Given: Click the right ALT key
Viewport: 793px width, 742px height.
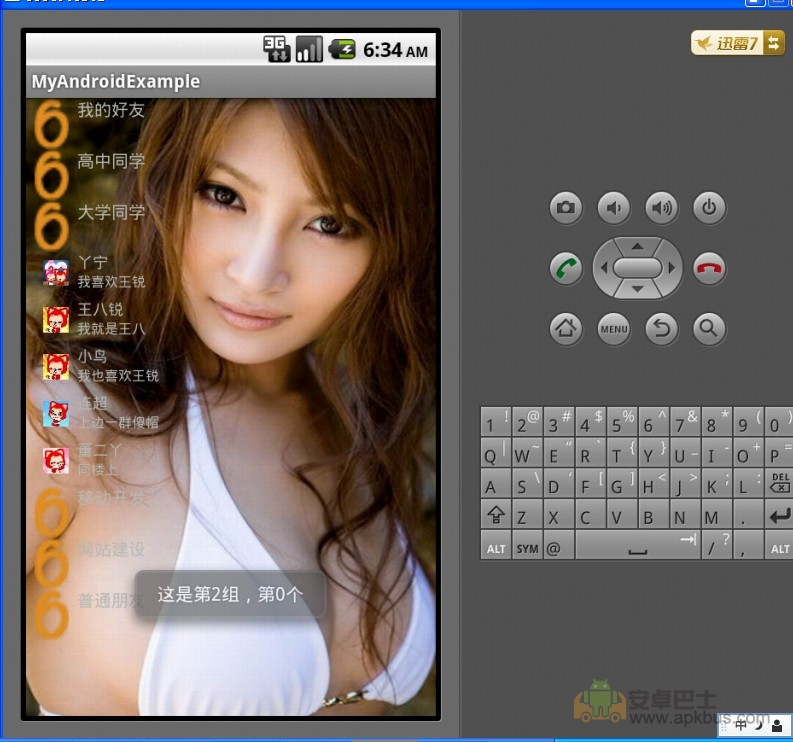Looking at the screenshot, I should (780, 545).
